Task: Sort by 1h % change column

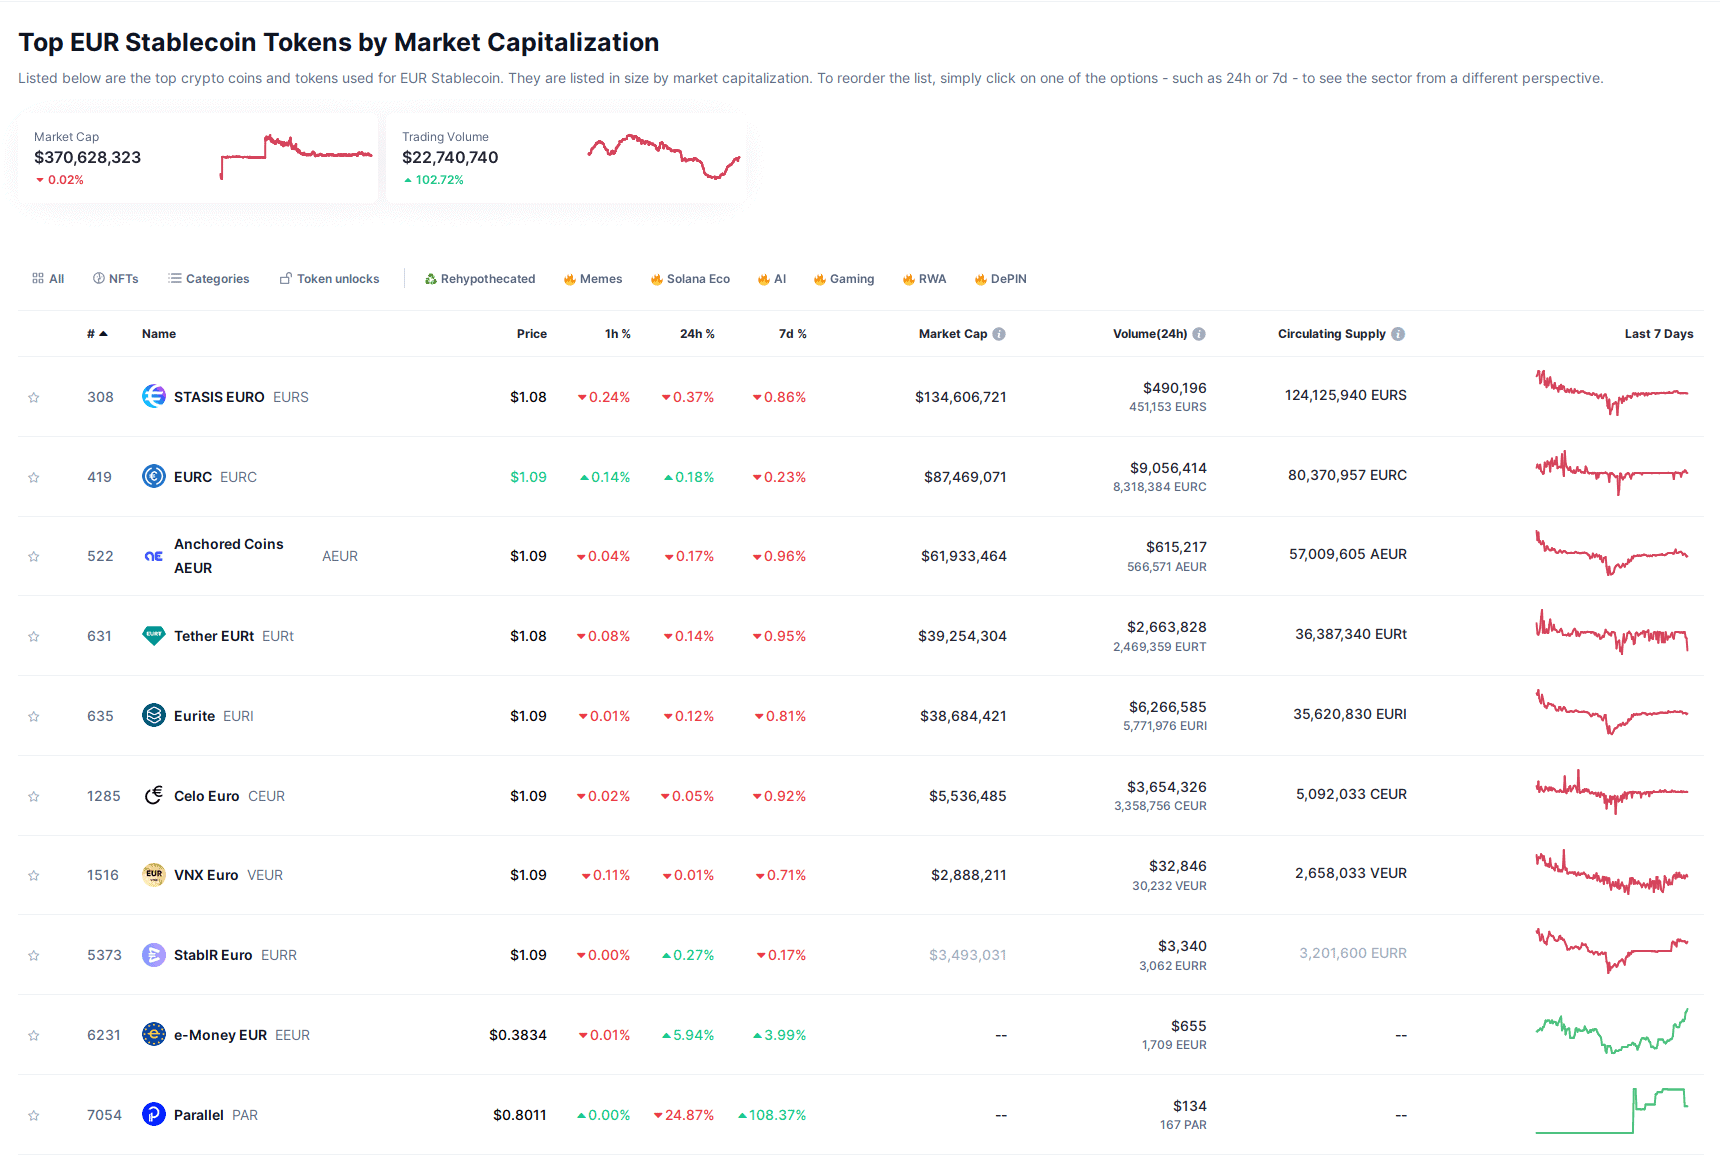Action: point(618,334)
